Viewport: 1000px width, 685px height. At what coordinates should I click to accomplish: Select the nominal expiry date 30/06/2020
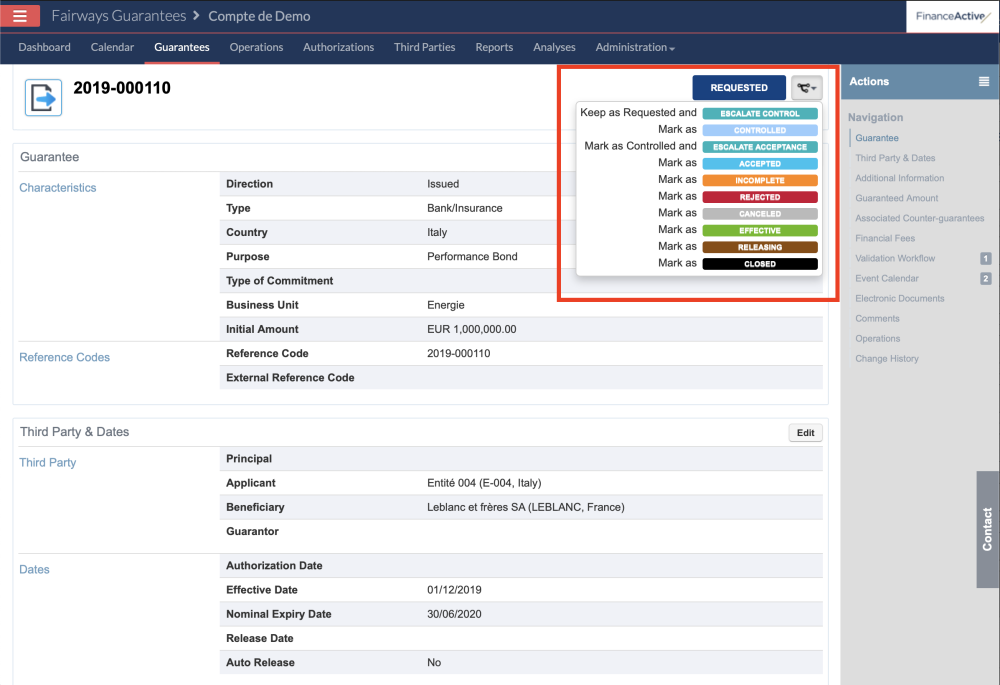click(454, 614)
